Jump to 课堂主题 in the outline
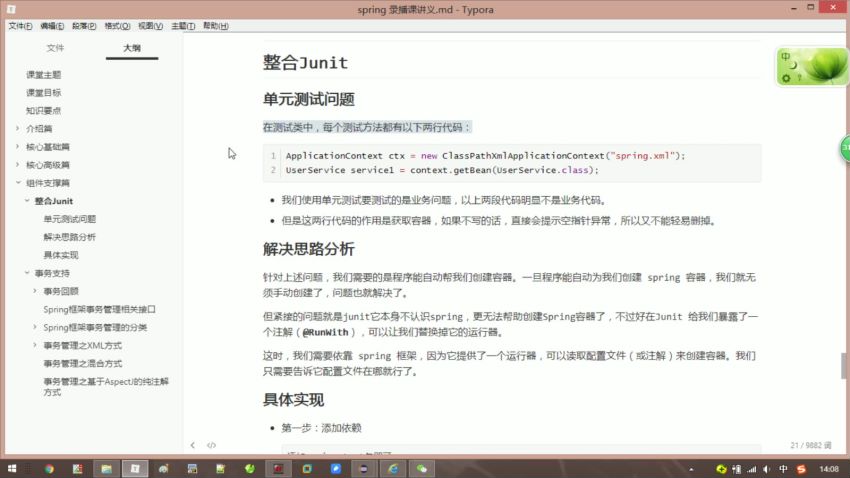 [x=44, y=75]
